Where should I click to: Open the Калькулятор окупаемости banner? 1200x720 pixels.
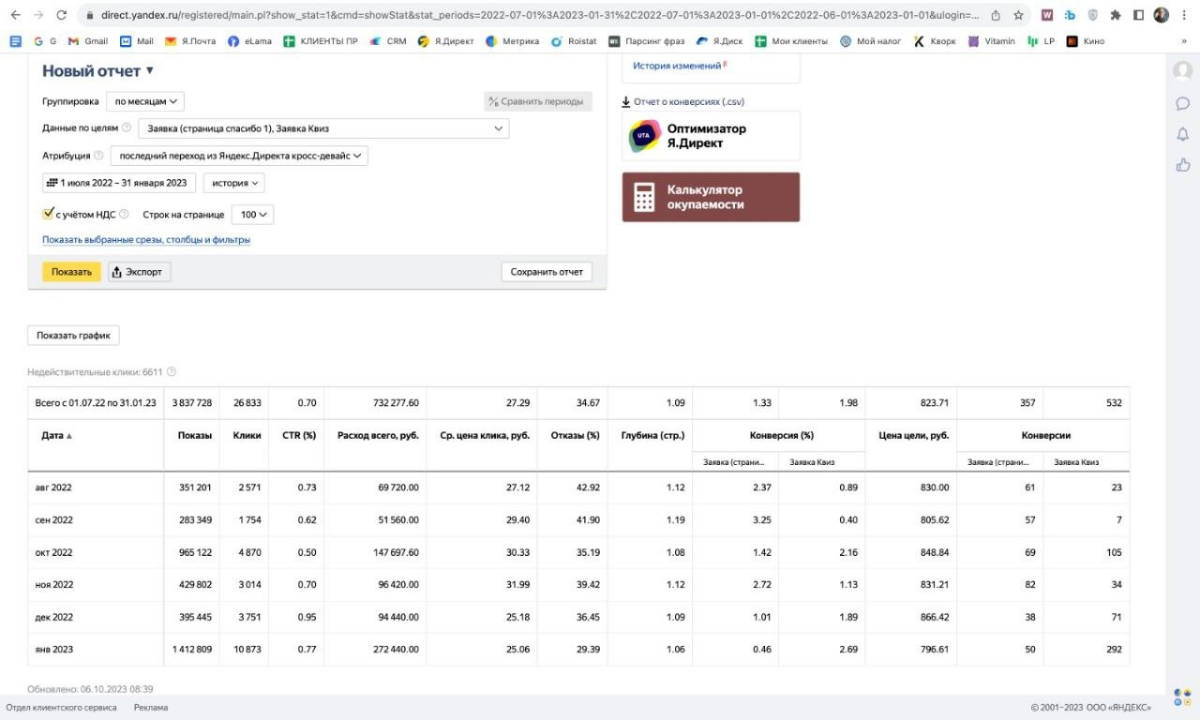tap(711, 197)
